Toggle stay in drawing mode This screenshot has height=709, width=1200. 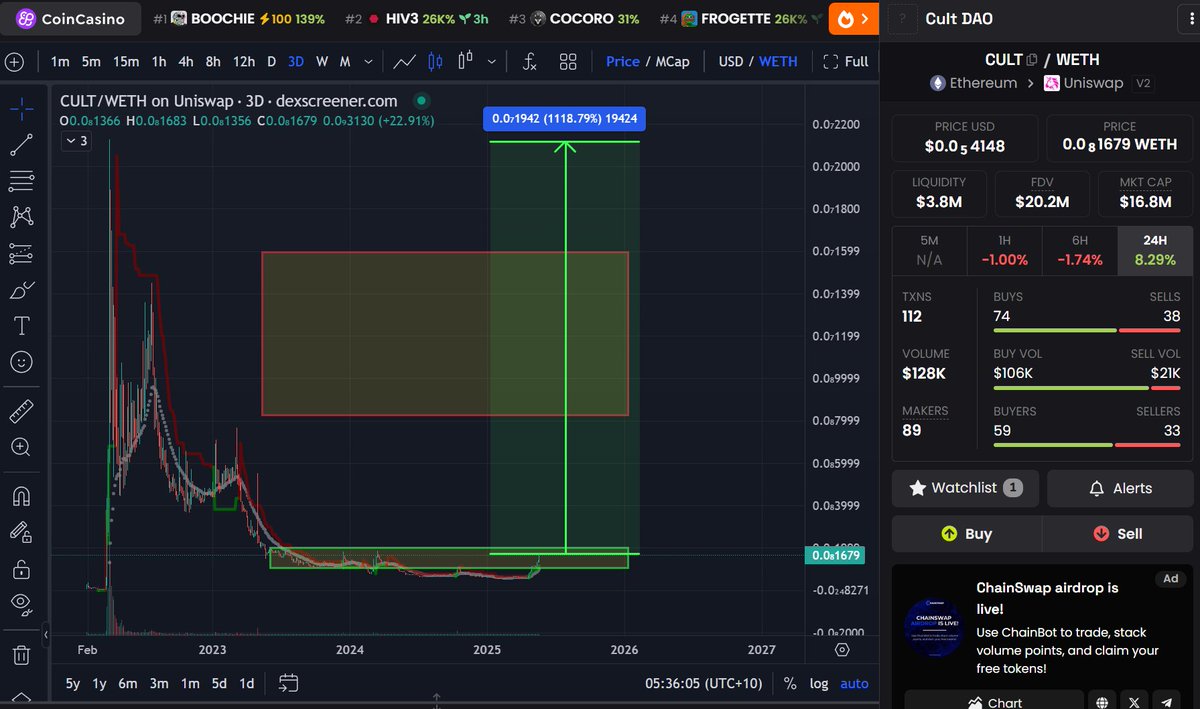click(x=21, y=532)
